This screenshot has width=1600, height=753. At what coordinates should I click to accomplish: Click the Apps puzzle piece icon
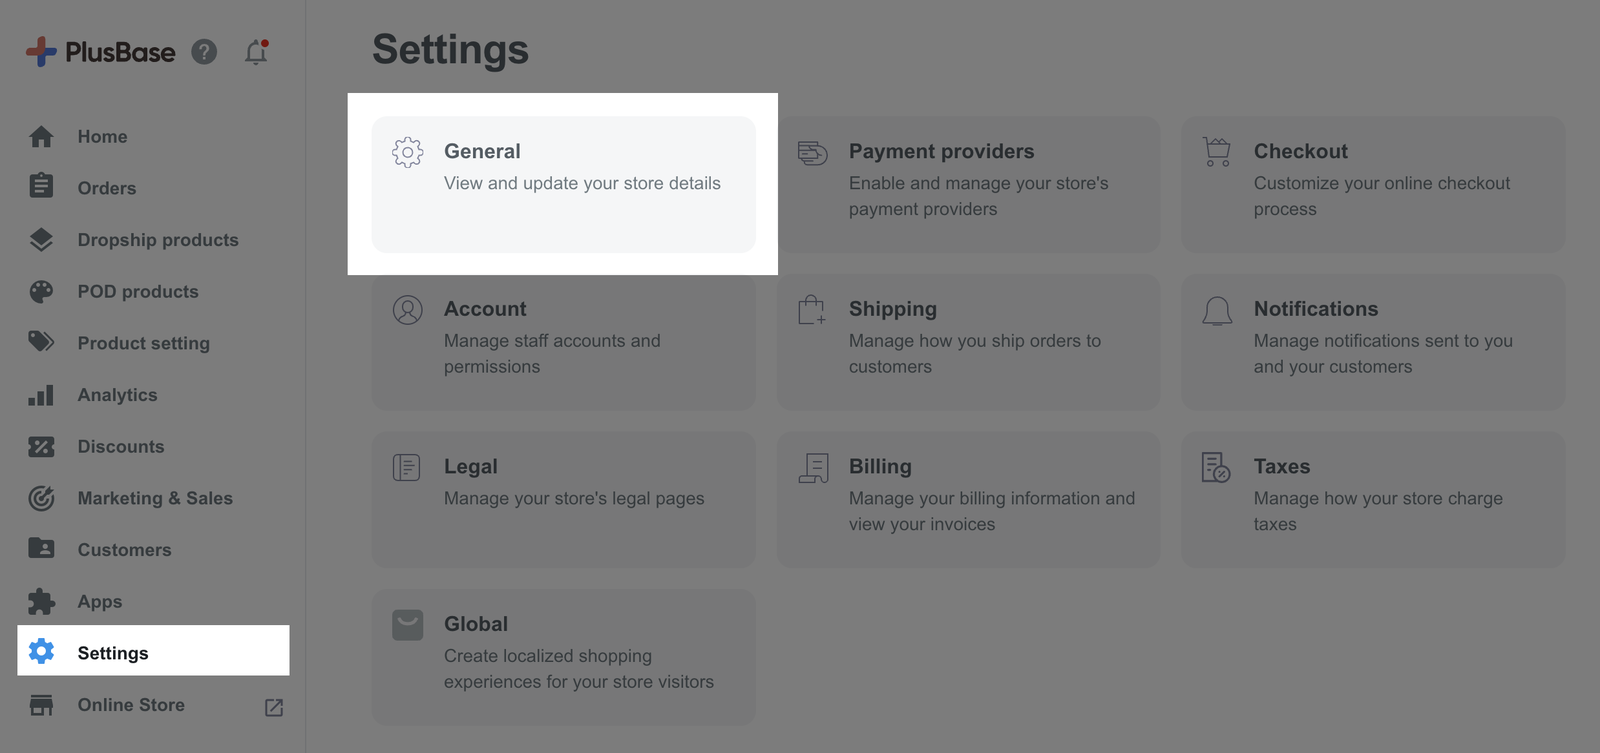pyautogui.click(x=41, y=601)
